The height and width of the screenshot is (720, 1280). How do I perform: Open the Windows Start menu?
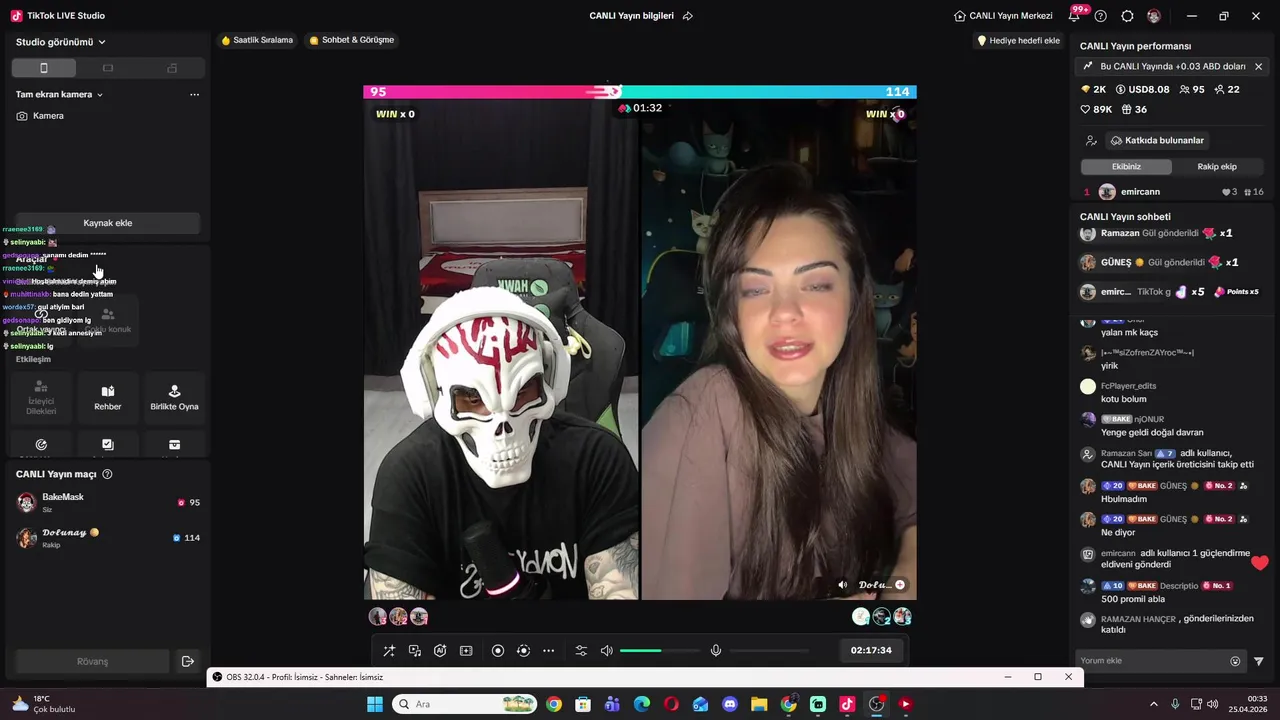pos(375,704)
